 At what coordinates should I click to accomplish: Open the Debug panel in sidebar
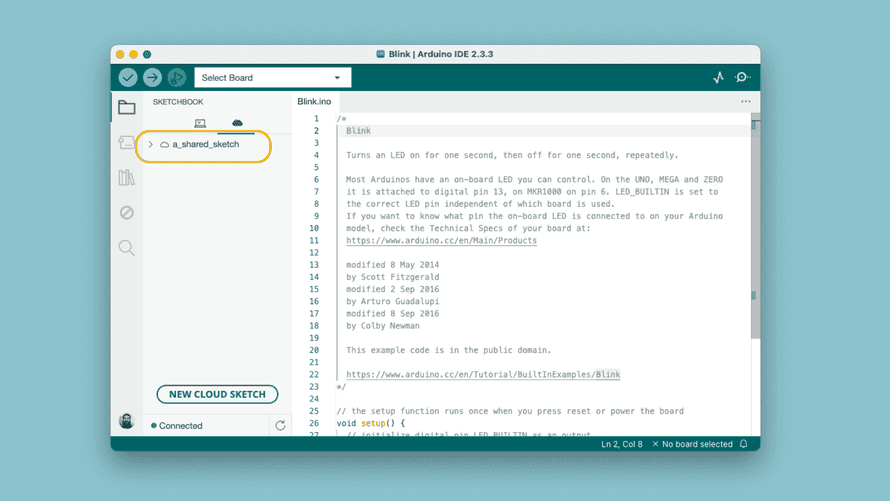127,213
